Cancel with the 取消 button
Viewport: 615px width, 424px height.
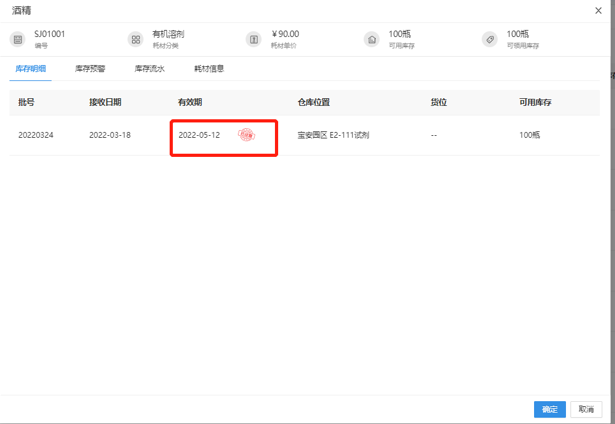(x=586, y=409)
